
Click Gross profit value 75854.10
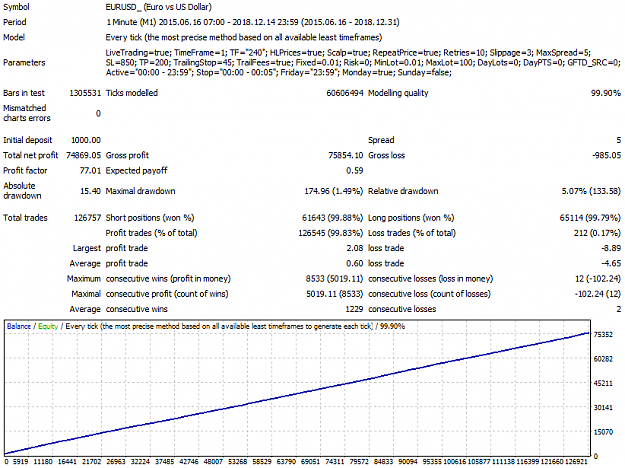point(346,155)
